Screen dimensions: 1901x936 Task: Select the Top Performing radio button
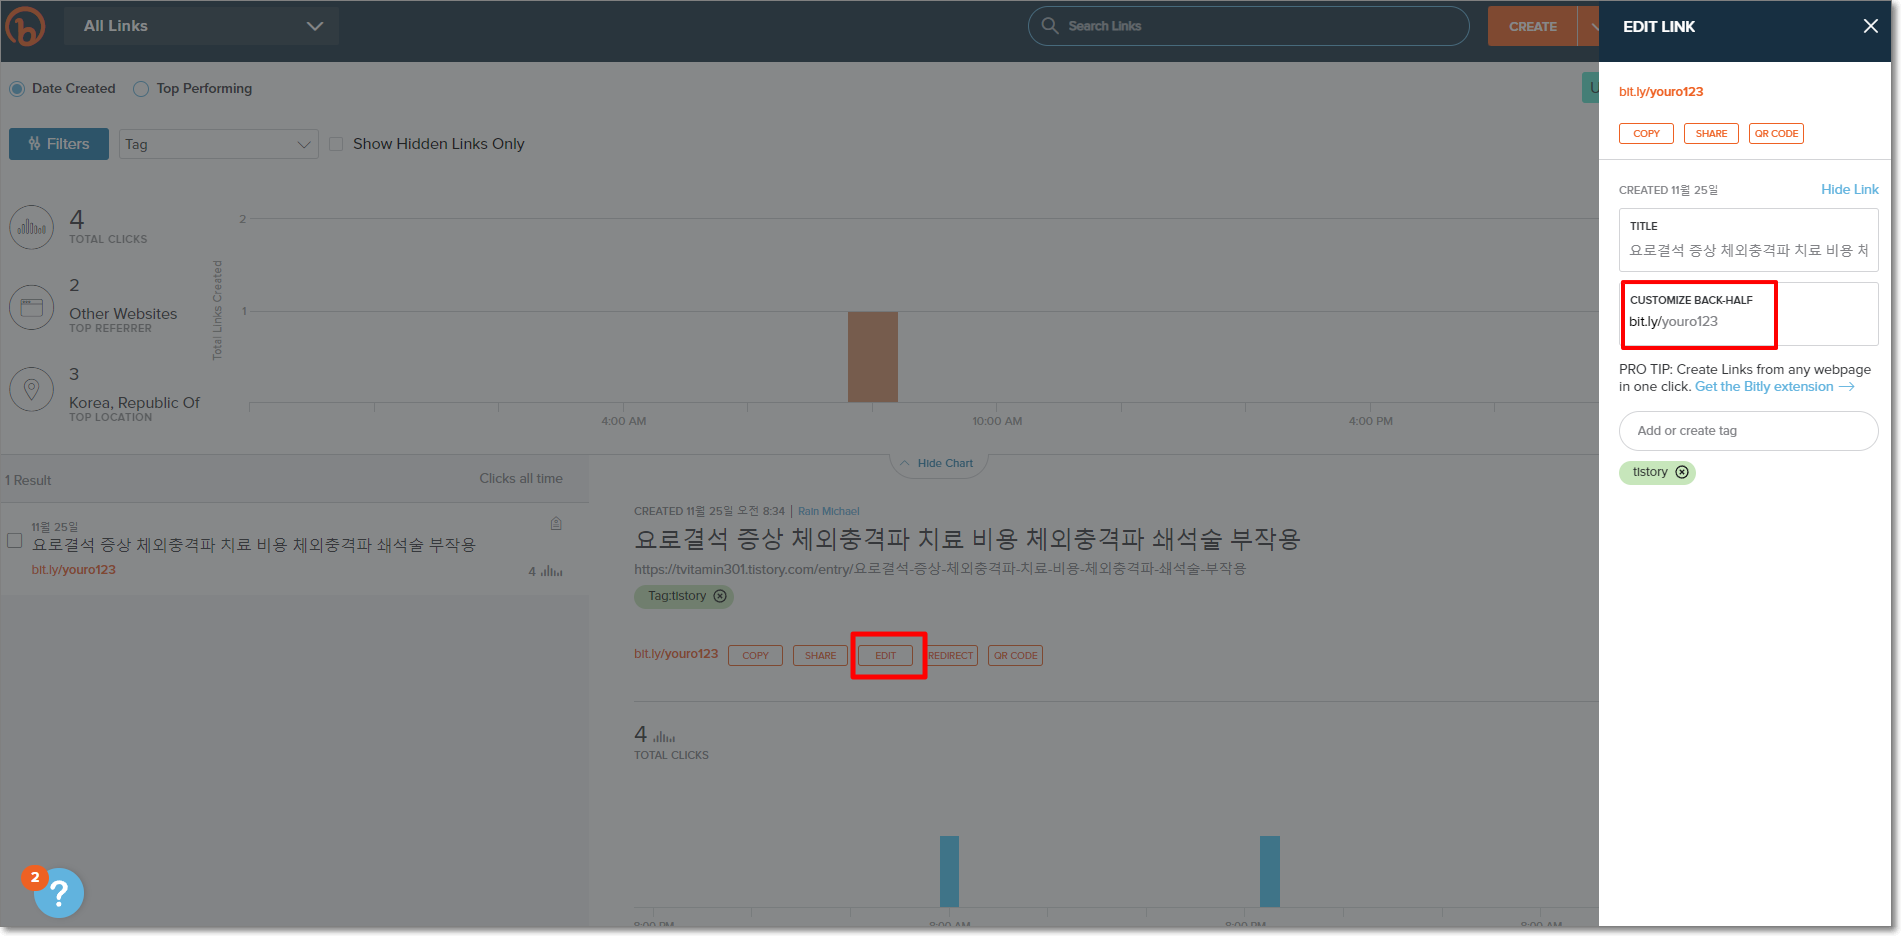point(141,89)
